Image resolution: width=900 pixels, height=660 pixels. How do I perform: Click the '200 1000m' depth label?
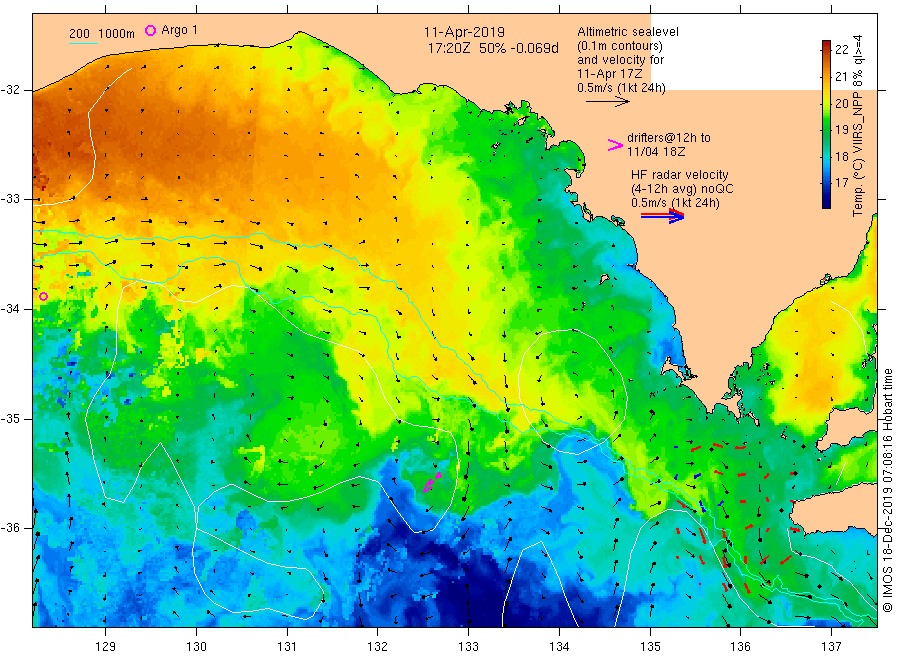(x=102, y=34)
